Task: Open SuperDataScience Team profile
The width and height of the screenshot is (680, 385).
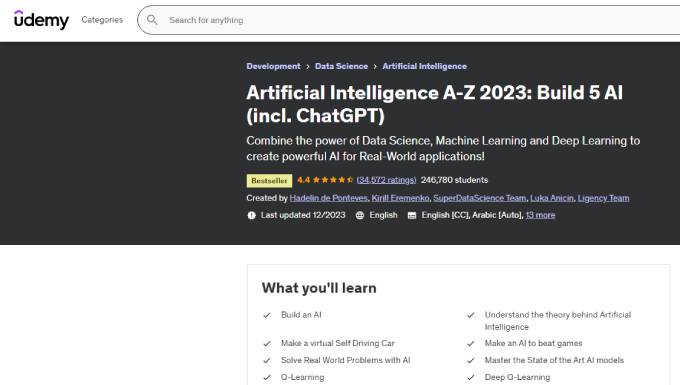Action: [x=480, y=198]
